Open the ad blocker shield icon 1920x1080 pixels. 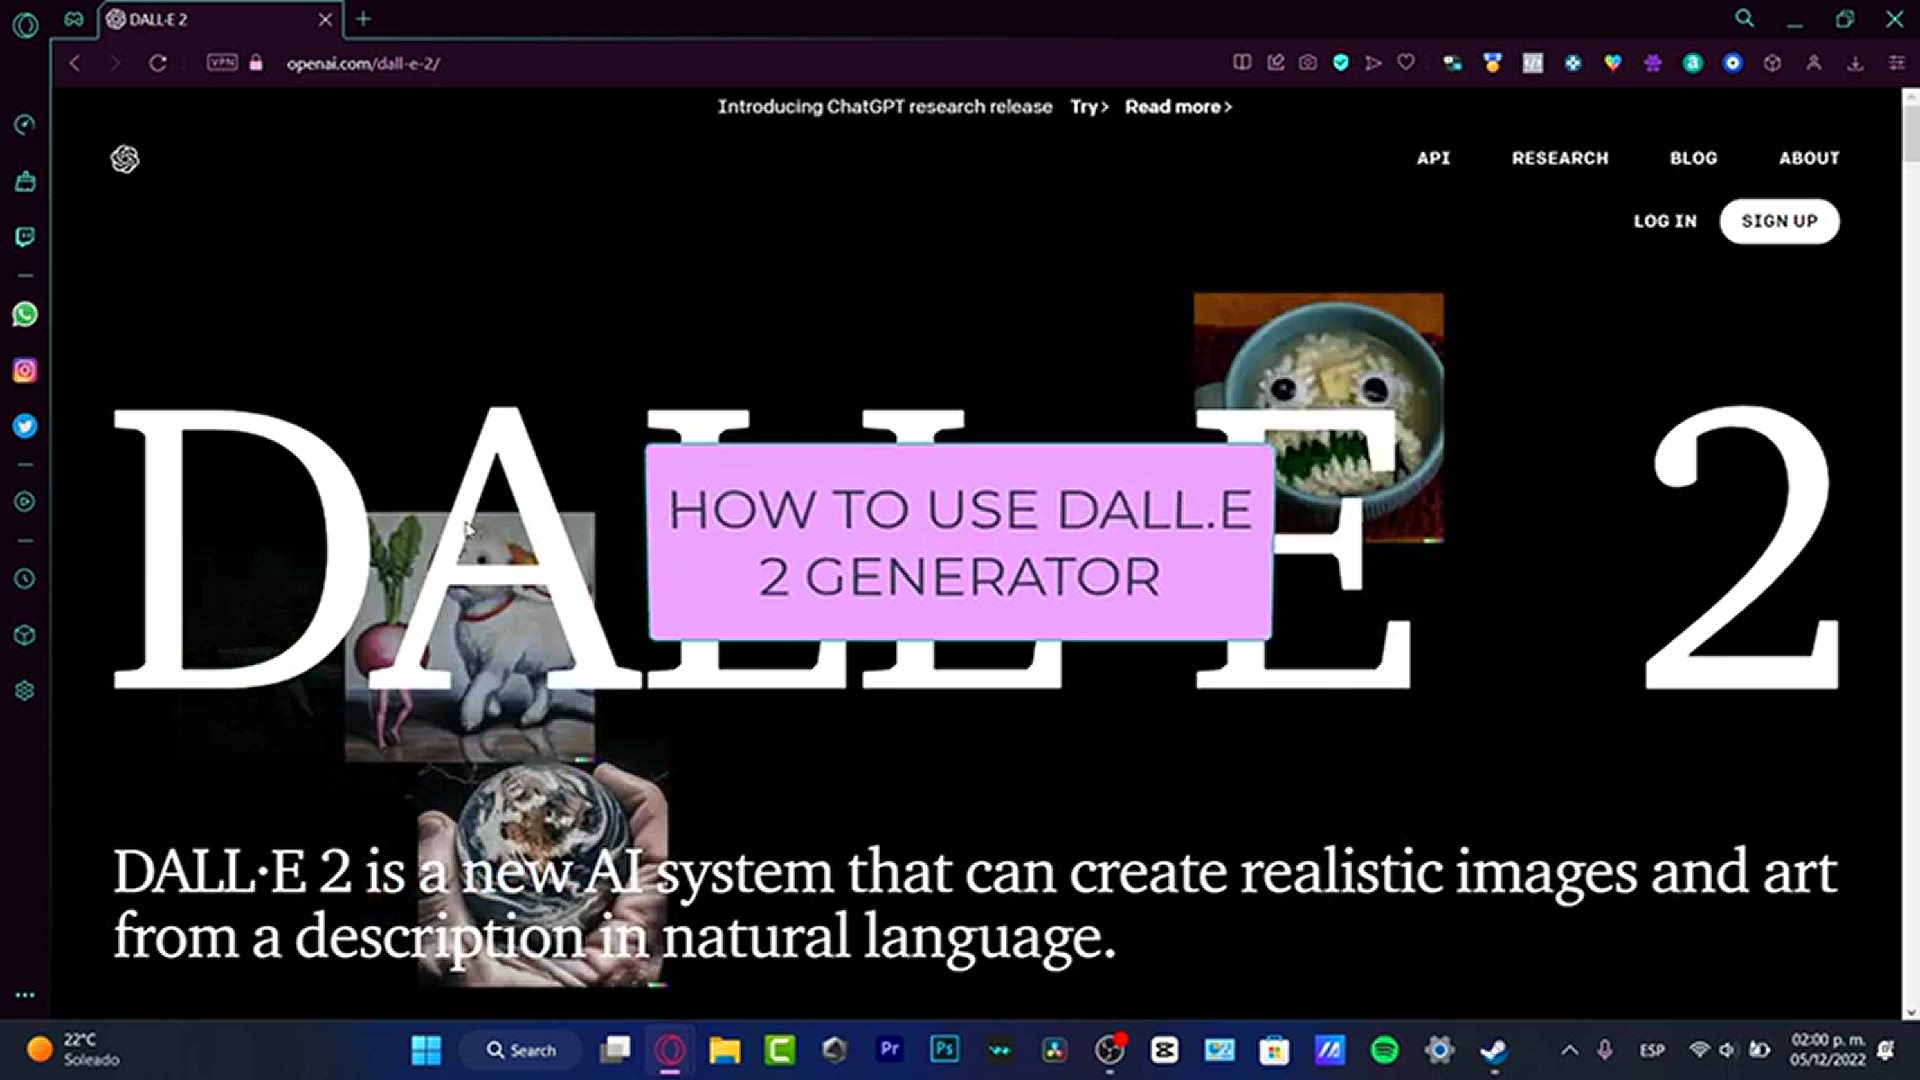[x=1341, y=63]
